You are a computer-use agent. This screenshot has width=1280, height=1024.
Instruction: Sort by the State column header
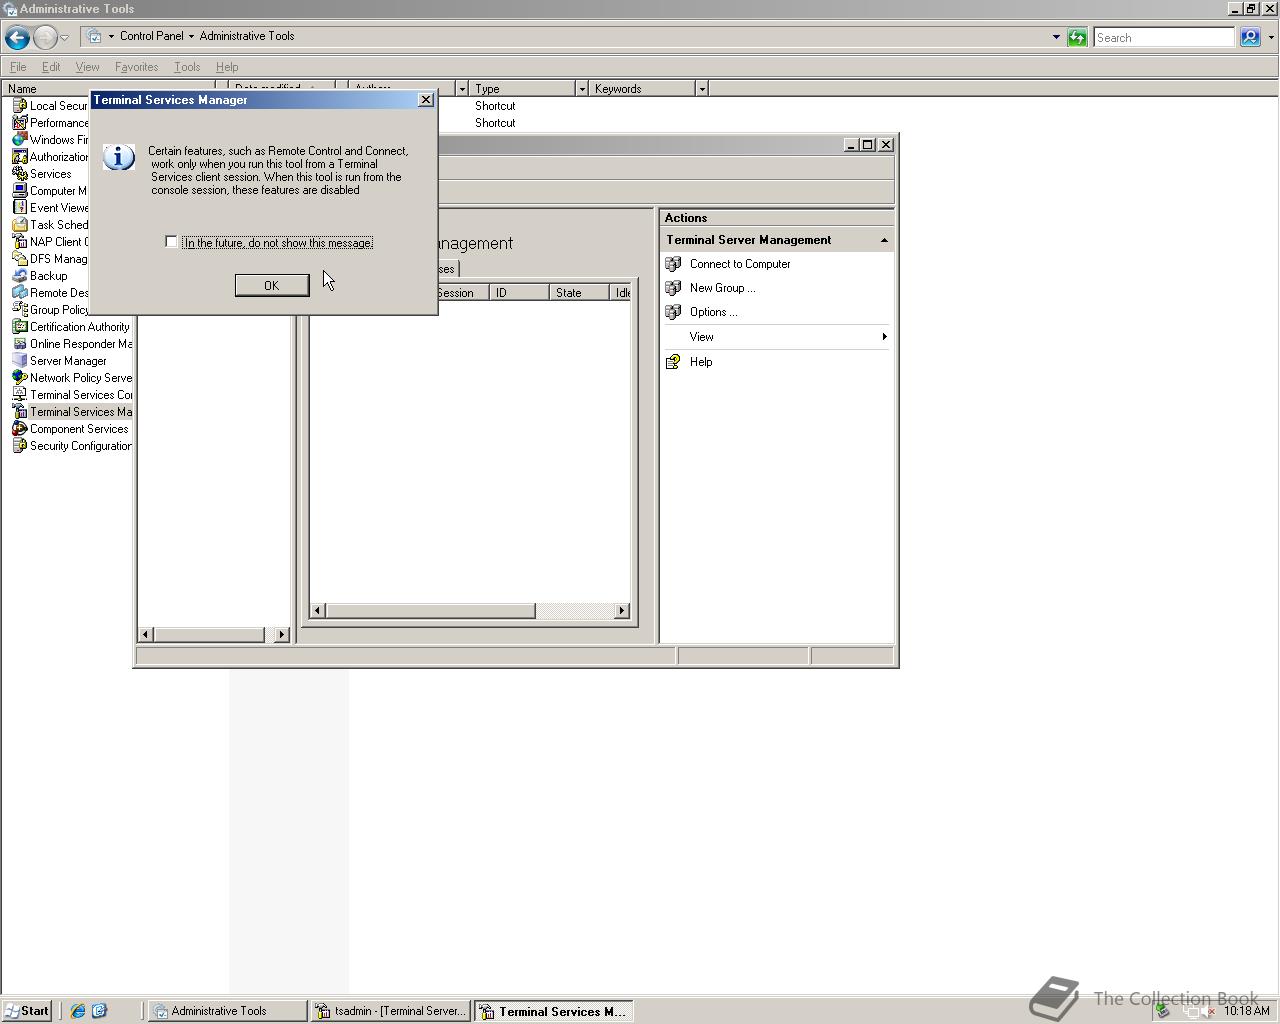coord(579,293)
